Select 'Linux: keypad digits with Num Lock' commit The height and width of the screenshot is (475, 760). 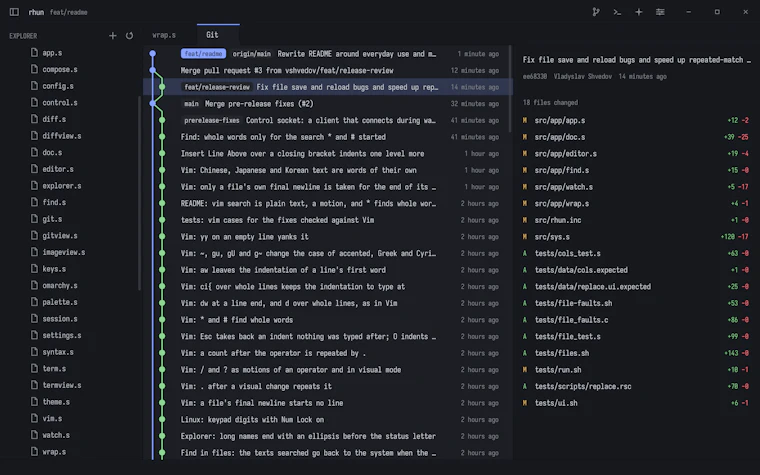[x=326, y=419]
